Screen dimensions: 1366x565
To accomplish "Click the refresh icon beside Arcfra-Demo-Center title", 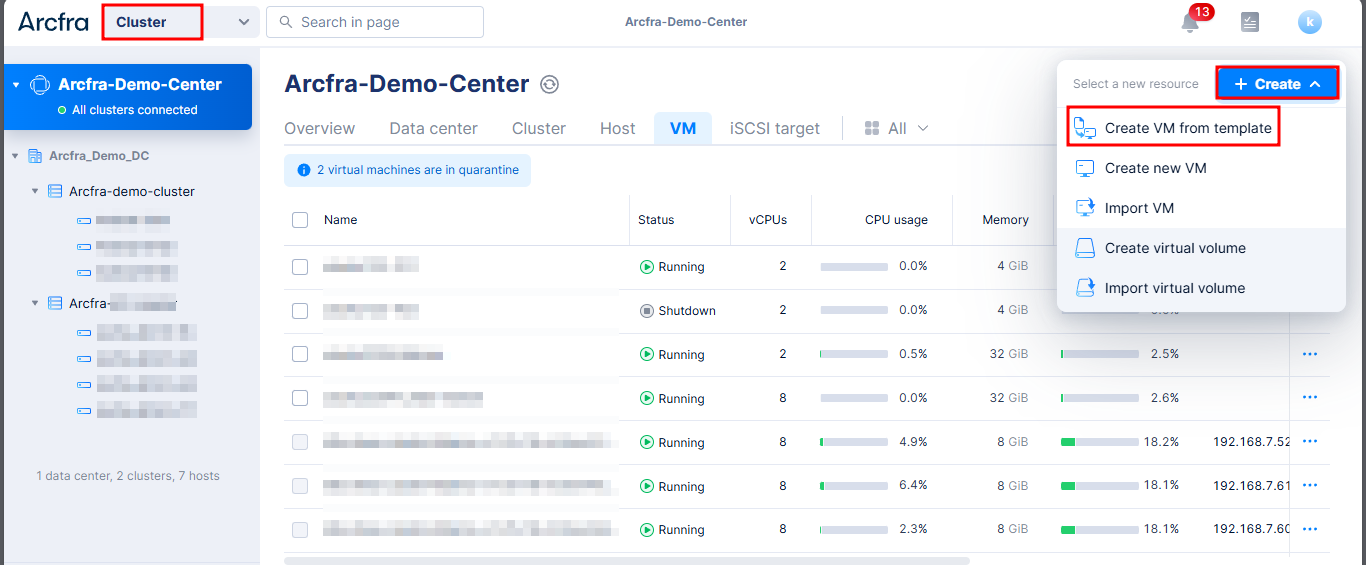I will (549, 85).
